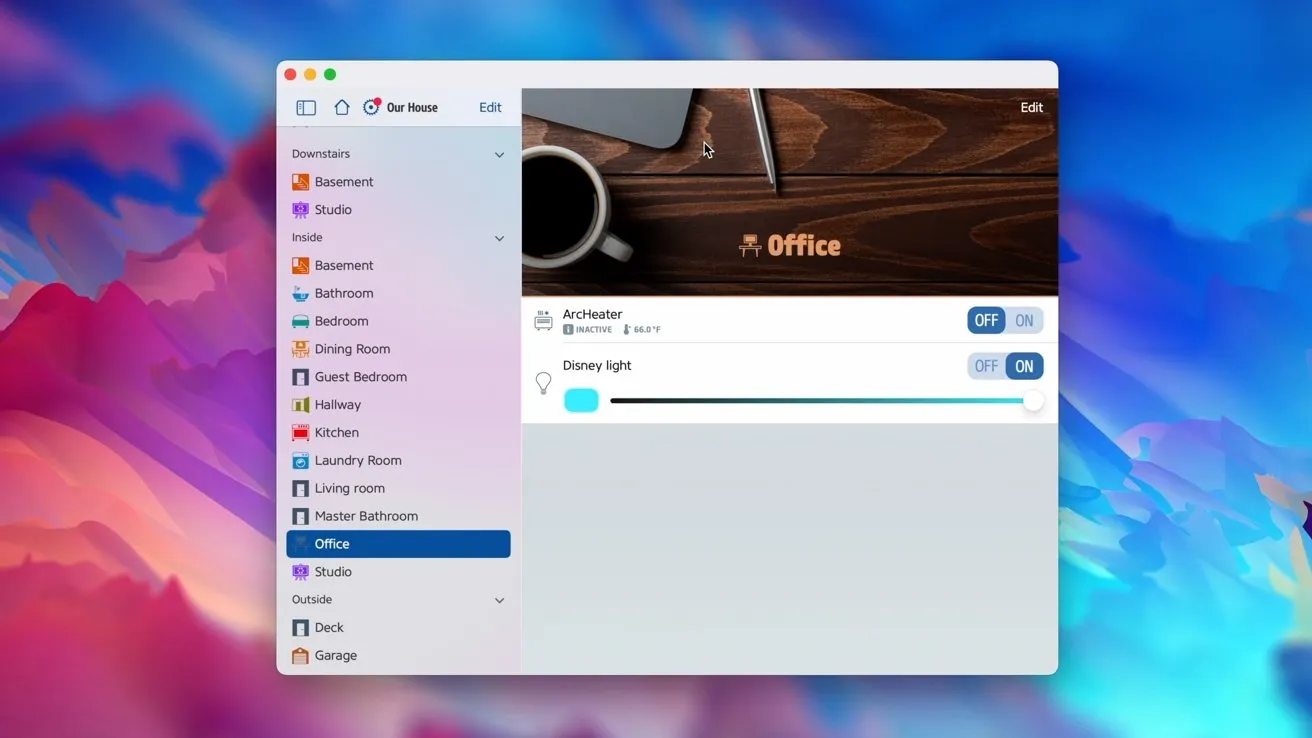Image resolution: width=1312 pixels, height=738 pixels.
Task: Click Edit in the sidebar header
Action: [x=490, y=108]
